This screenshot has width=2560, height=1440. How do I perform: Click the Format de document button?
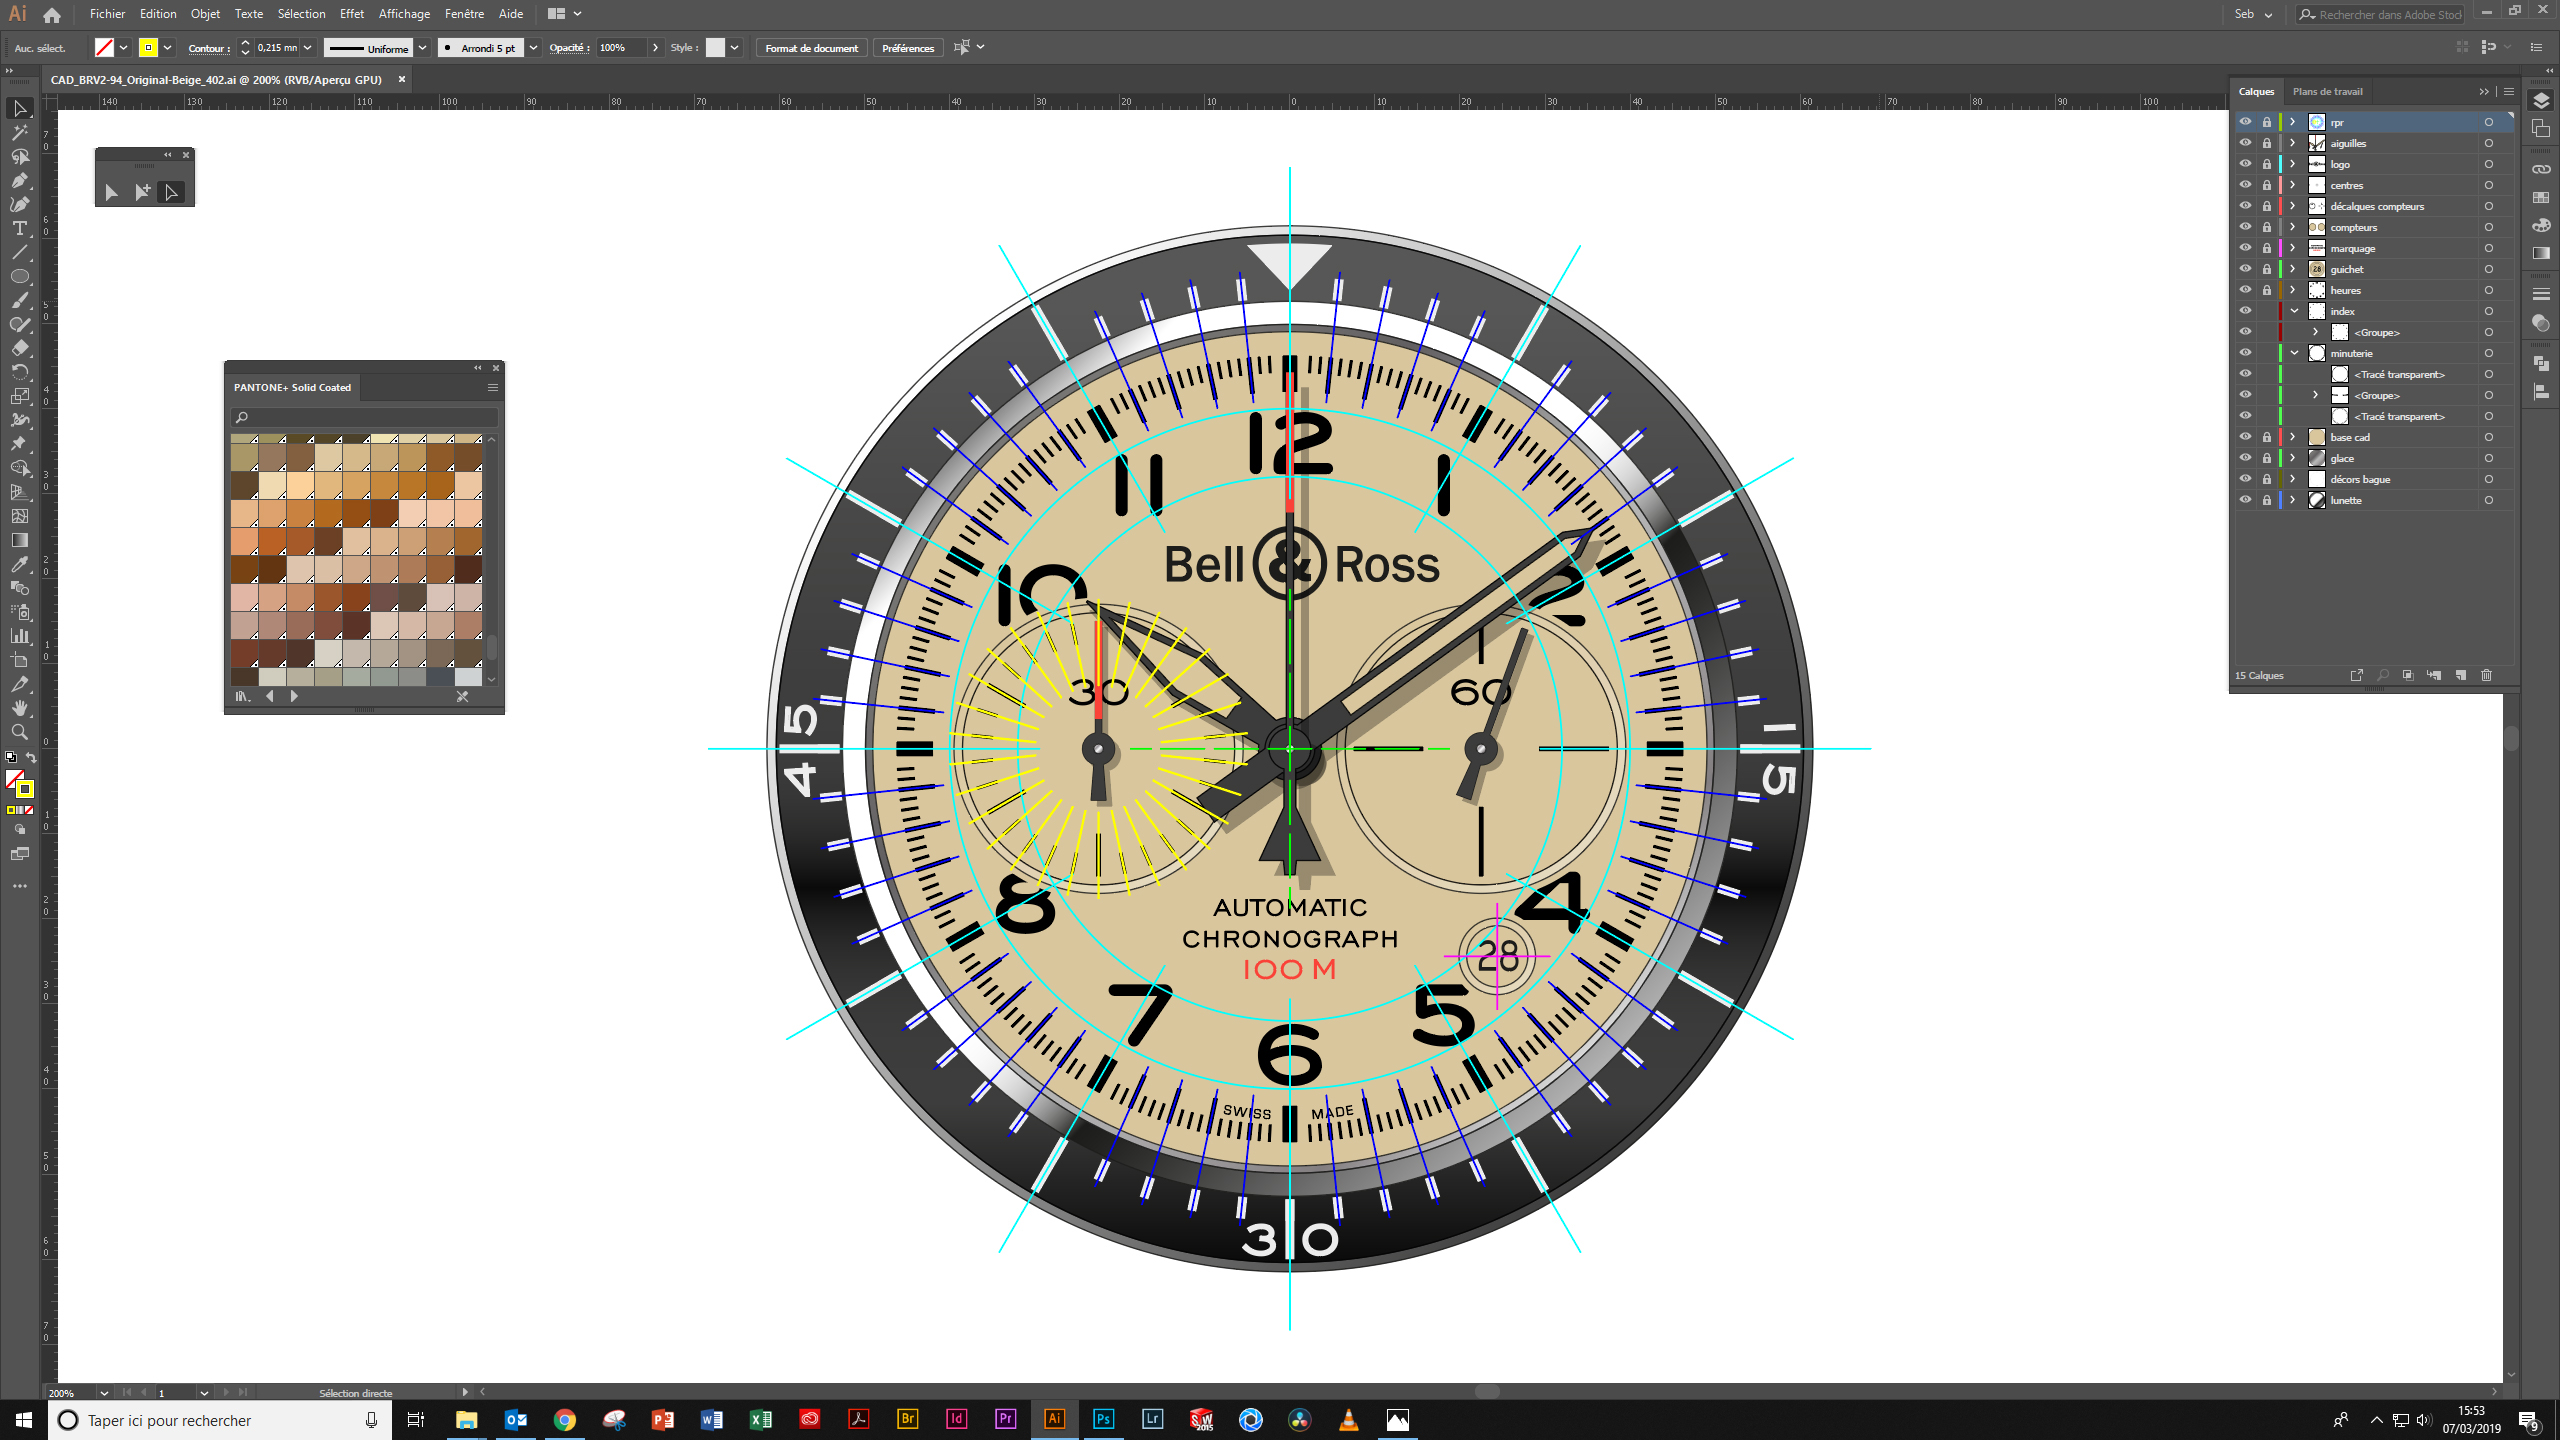pyautogui.click(x=811, y=48)
